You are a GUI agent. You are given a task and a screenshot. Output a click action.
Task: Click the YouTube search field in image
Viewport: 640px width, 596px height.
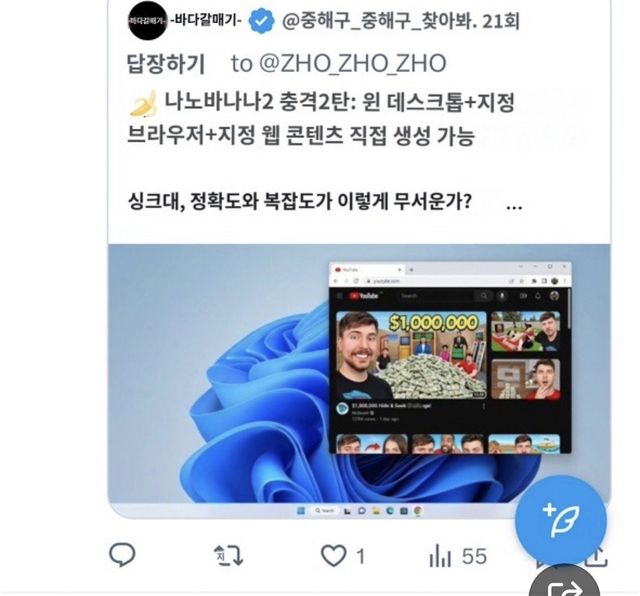click(x=436, y=296)
